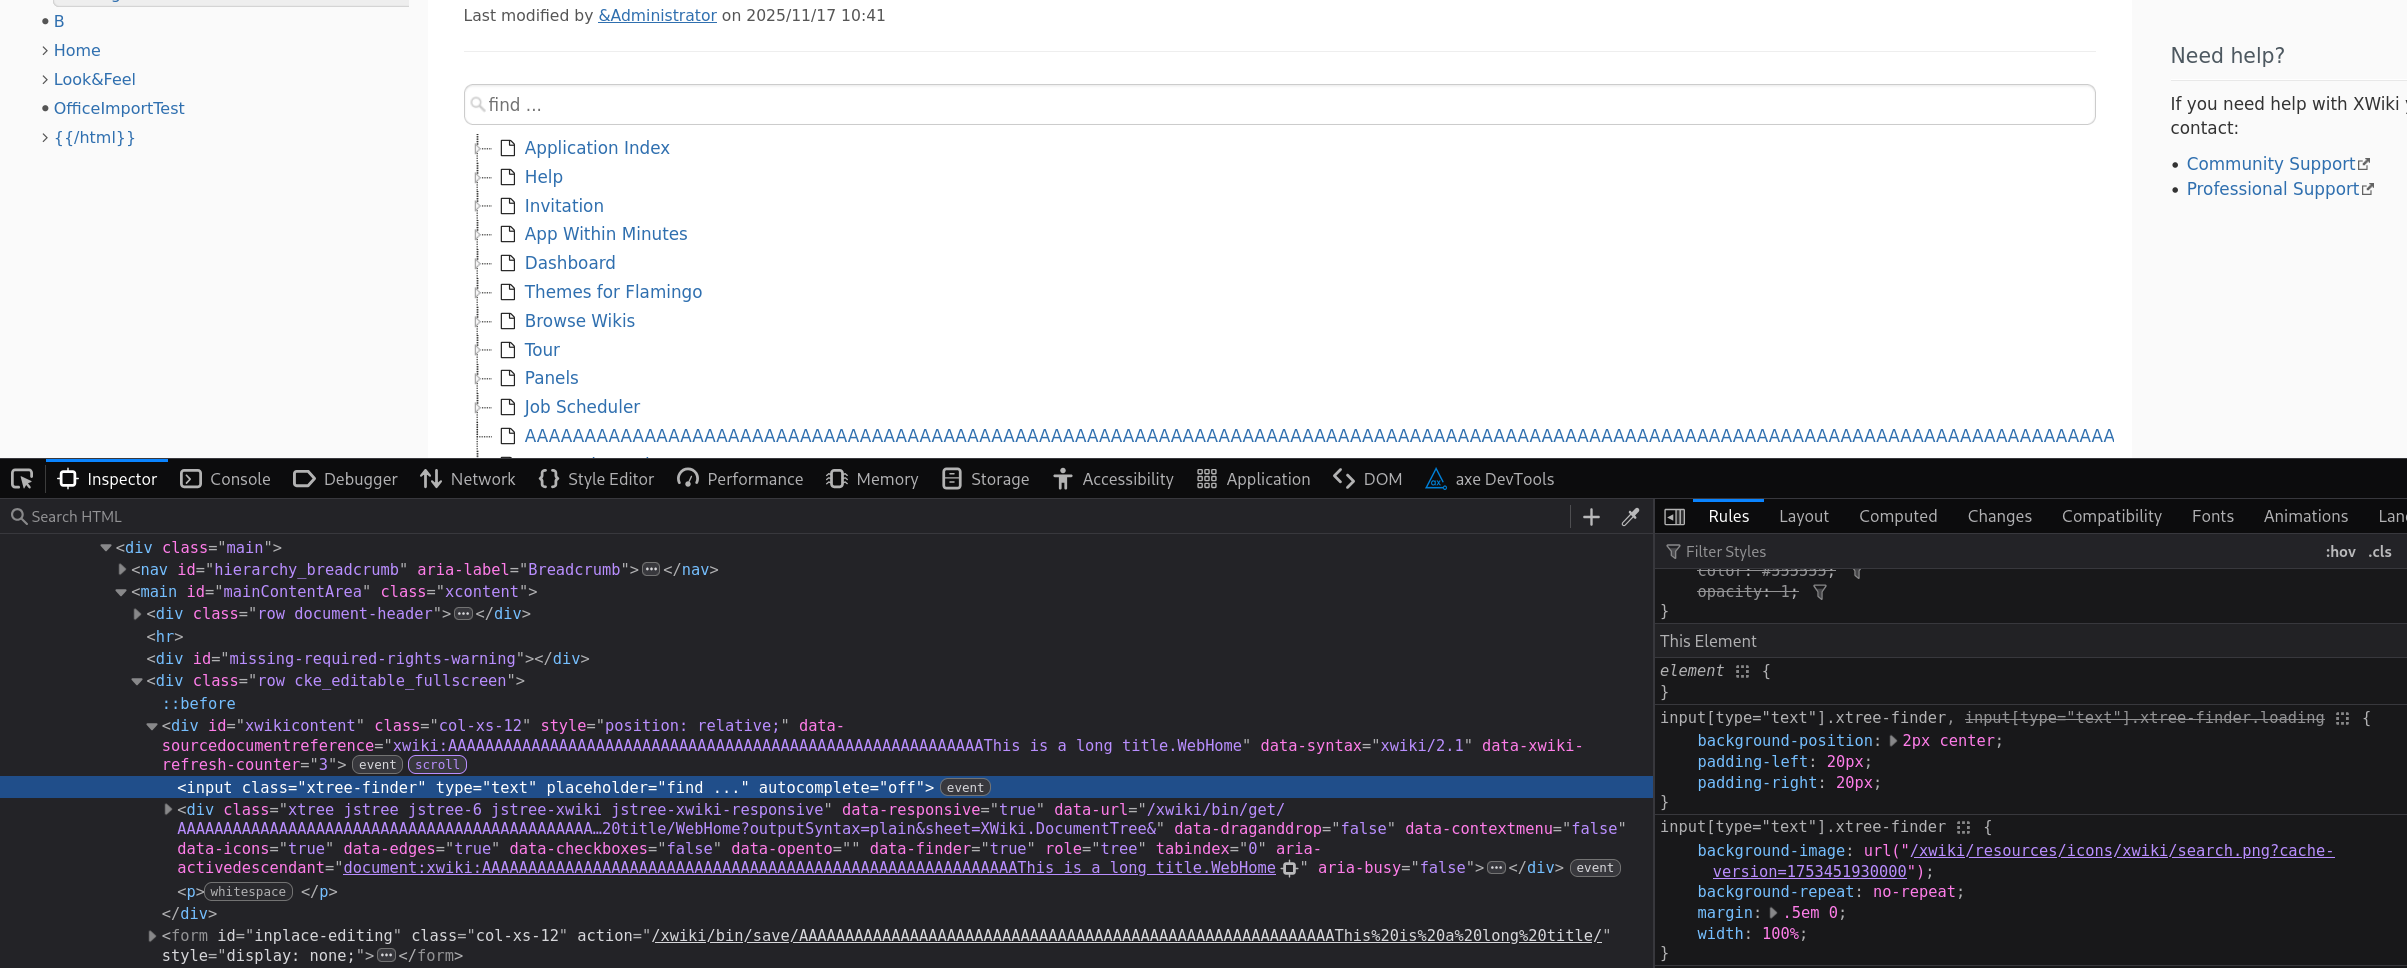Click the create new node plus icon
This screenshot has height=968, width=2407.
coord(1591,517)
